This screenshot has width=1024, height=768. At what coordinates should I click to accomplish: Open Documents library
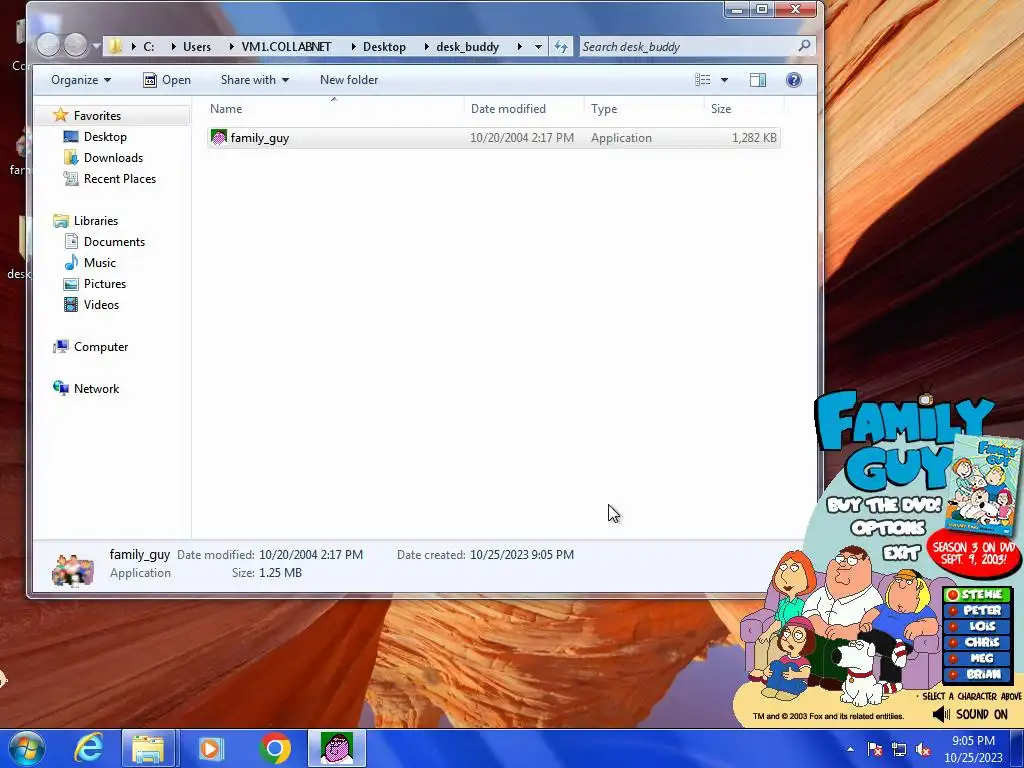[x=114, y=242]
